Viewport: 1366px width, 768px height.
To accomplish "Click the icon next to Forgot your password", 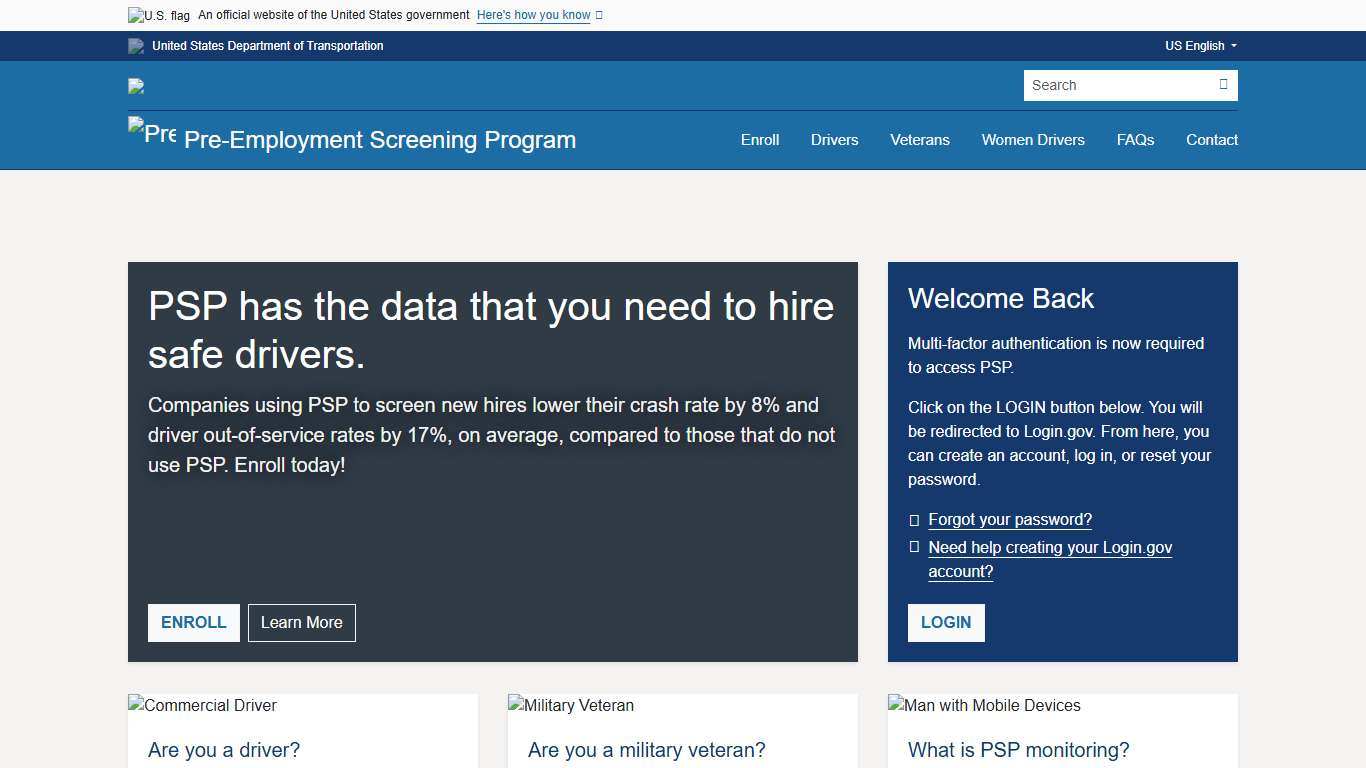I will point(913,520).
